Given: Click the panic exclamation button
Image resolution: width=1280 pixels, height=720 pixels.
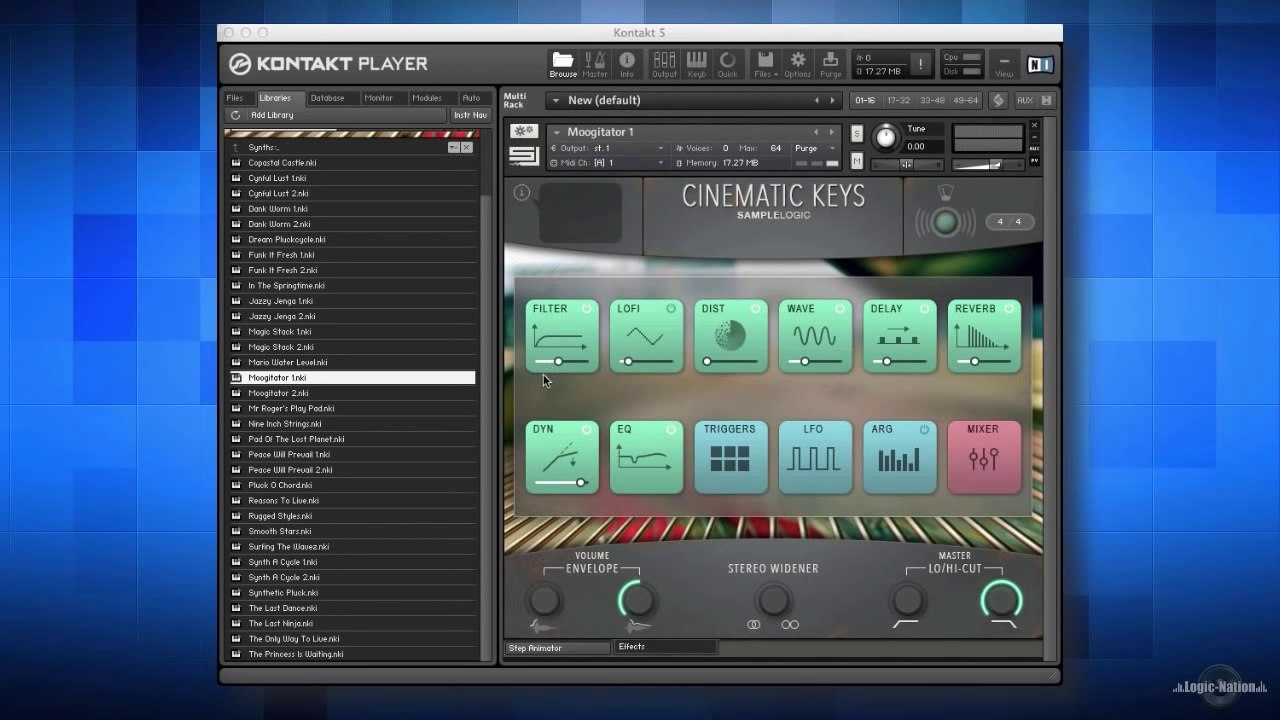Looking at the screenshot, I should click(921, 64).
